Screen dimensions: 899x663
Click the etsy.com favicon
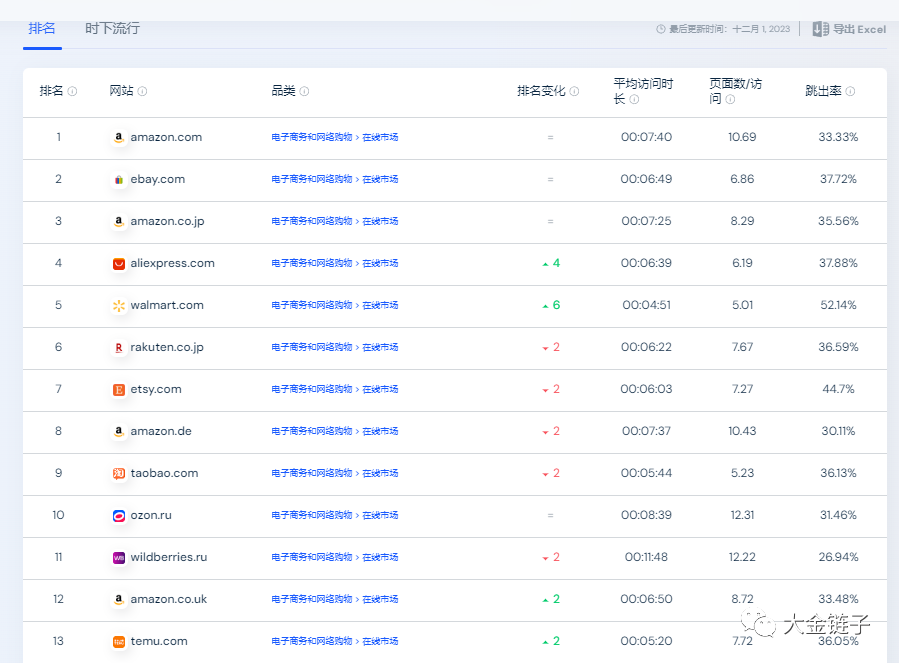pos(119,390)
